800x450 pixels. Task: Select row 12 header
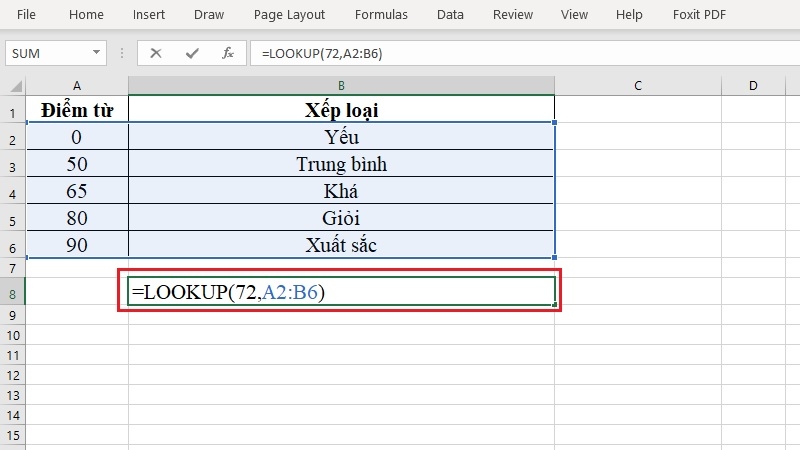pos(12,375)
